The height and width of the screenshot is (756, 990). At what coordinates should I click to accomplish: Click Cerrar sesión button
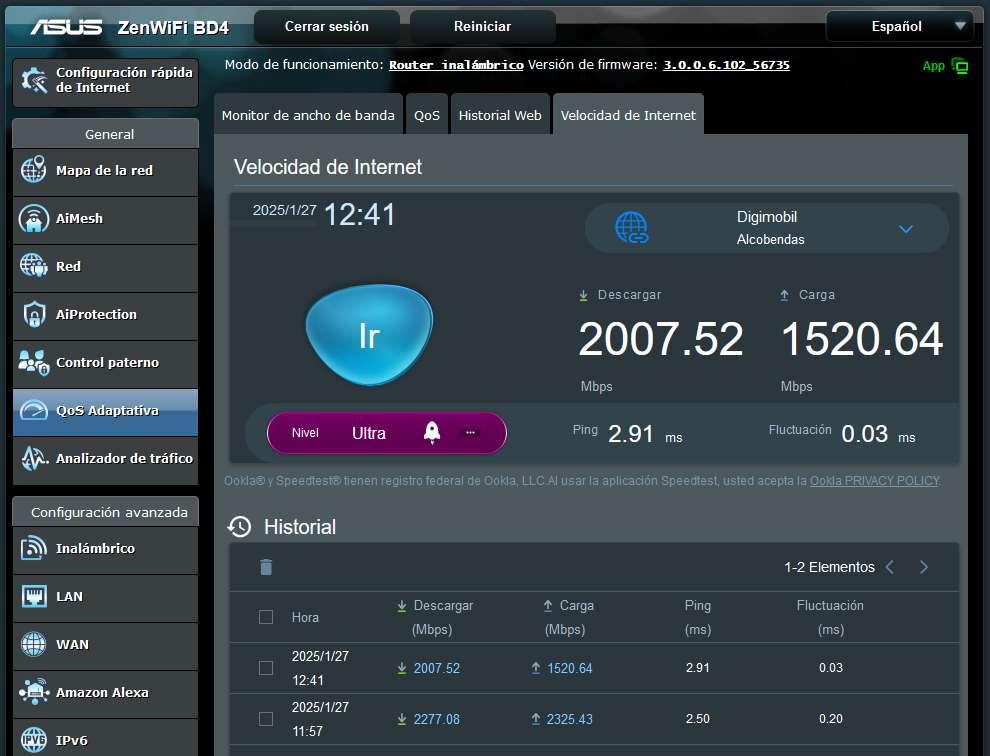point(326,27)
